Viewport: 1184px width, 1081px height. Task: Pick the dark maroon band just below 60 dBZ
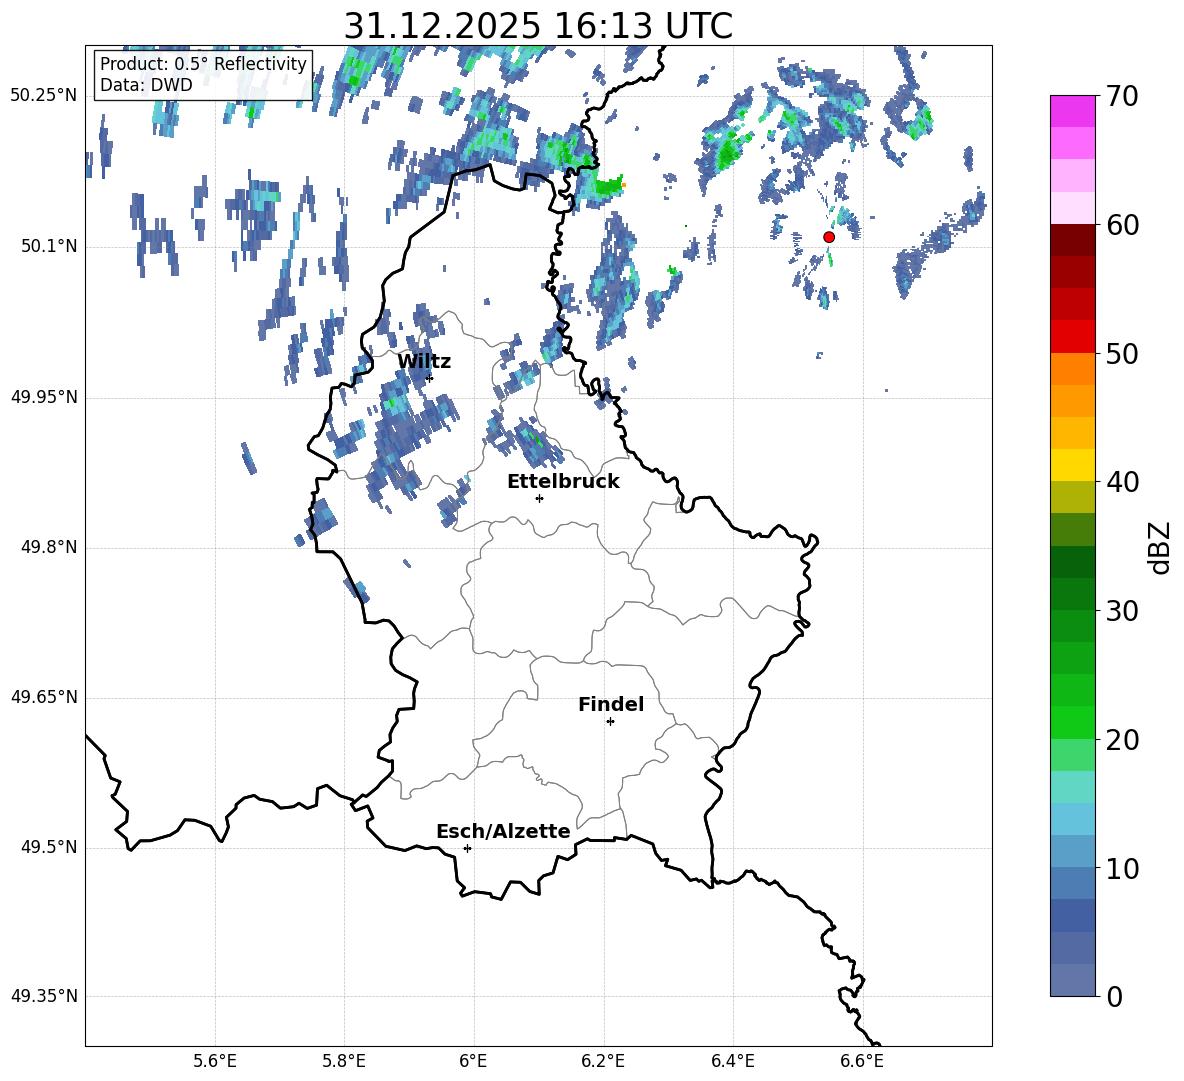(x=1073, y=240)
